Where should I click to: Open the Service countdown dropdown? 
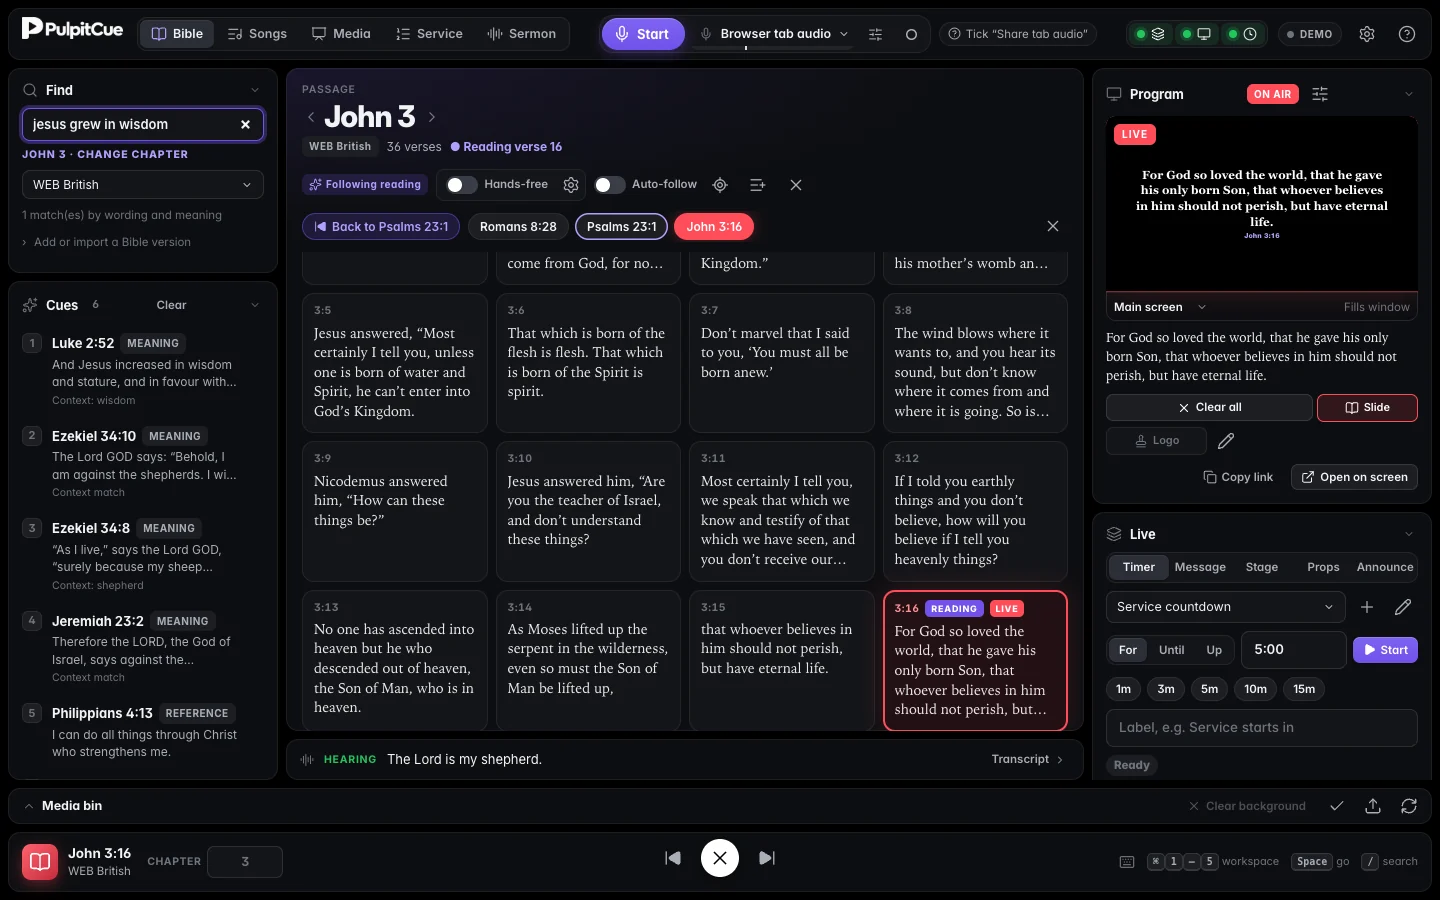(x=1225, y=607)
